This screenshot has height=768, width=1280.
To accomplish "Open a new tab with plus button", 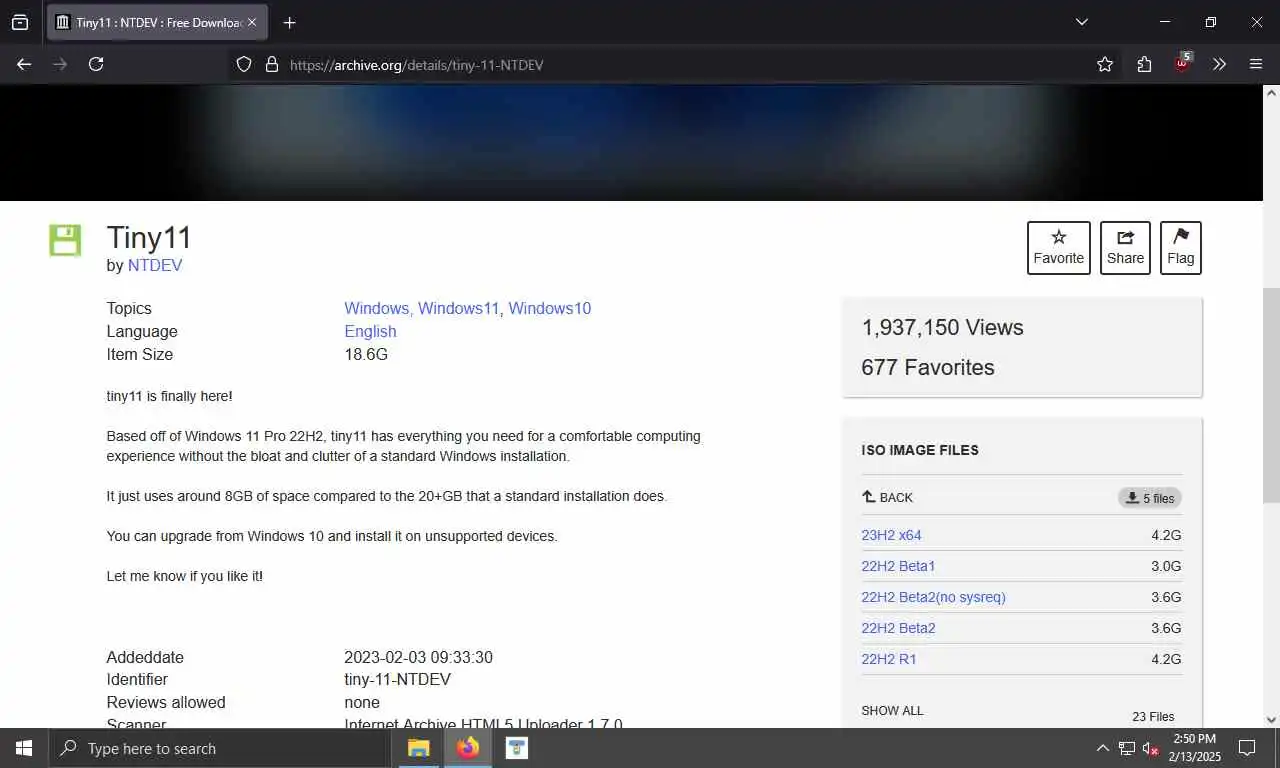I will pos(289,22).
